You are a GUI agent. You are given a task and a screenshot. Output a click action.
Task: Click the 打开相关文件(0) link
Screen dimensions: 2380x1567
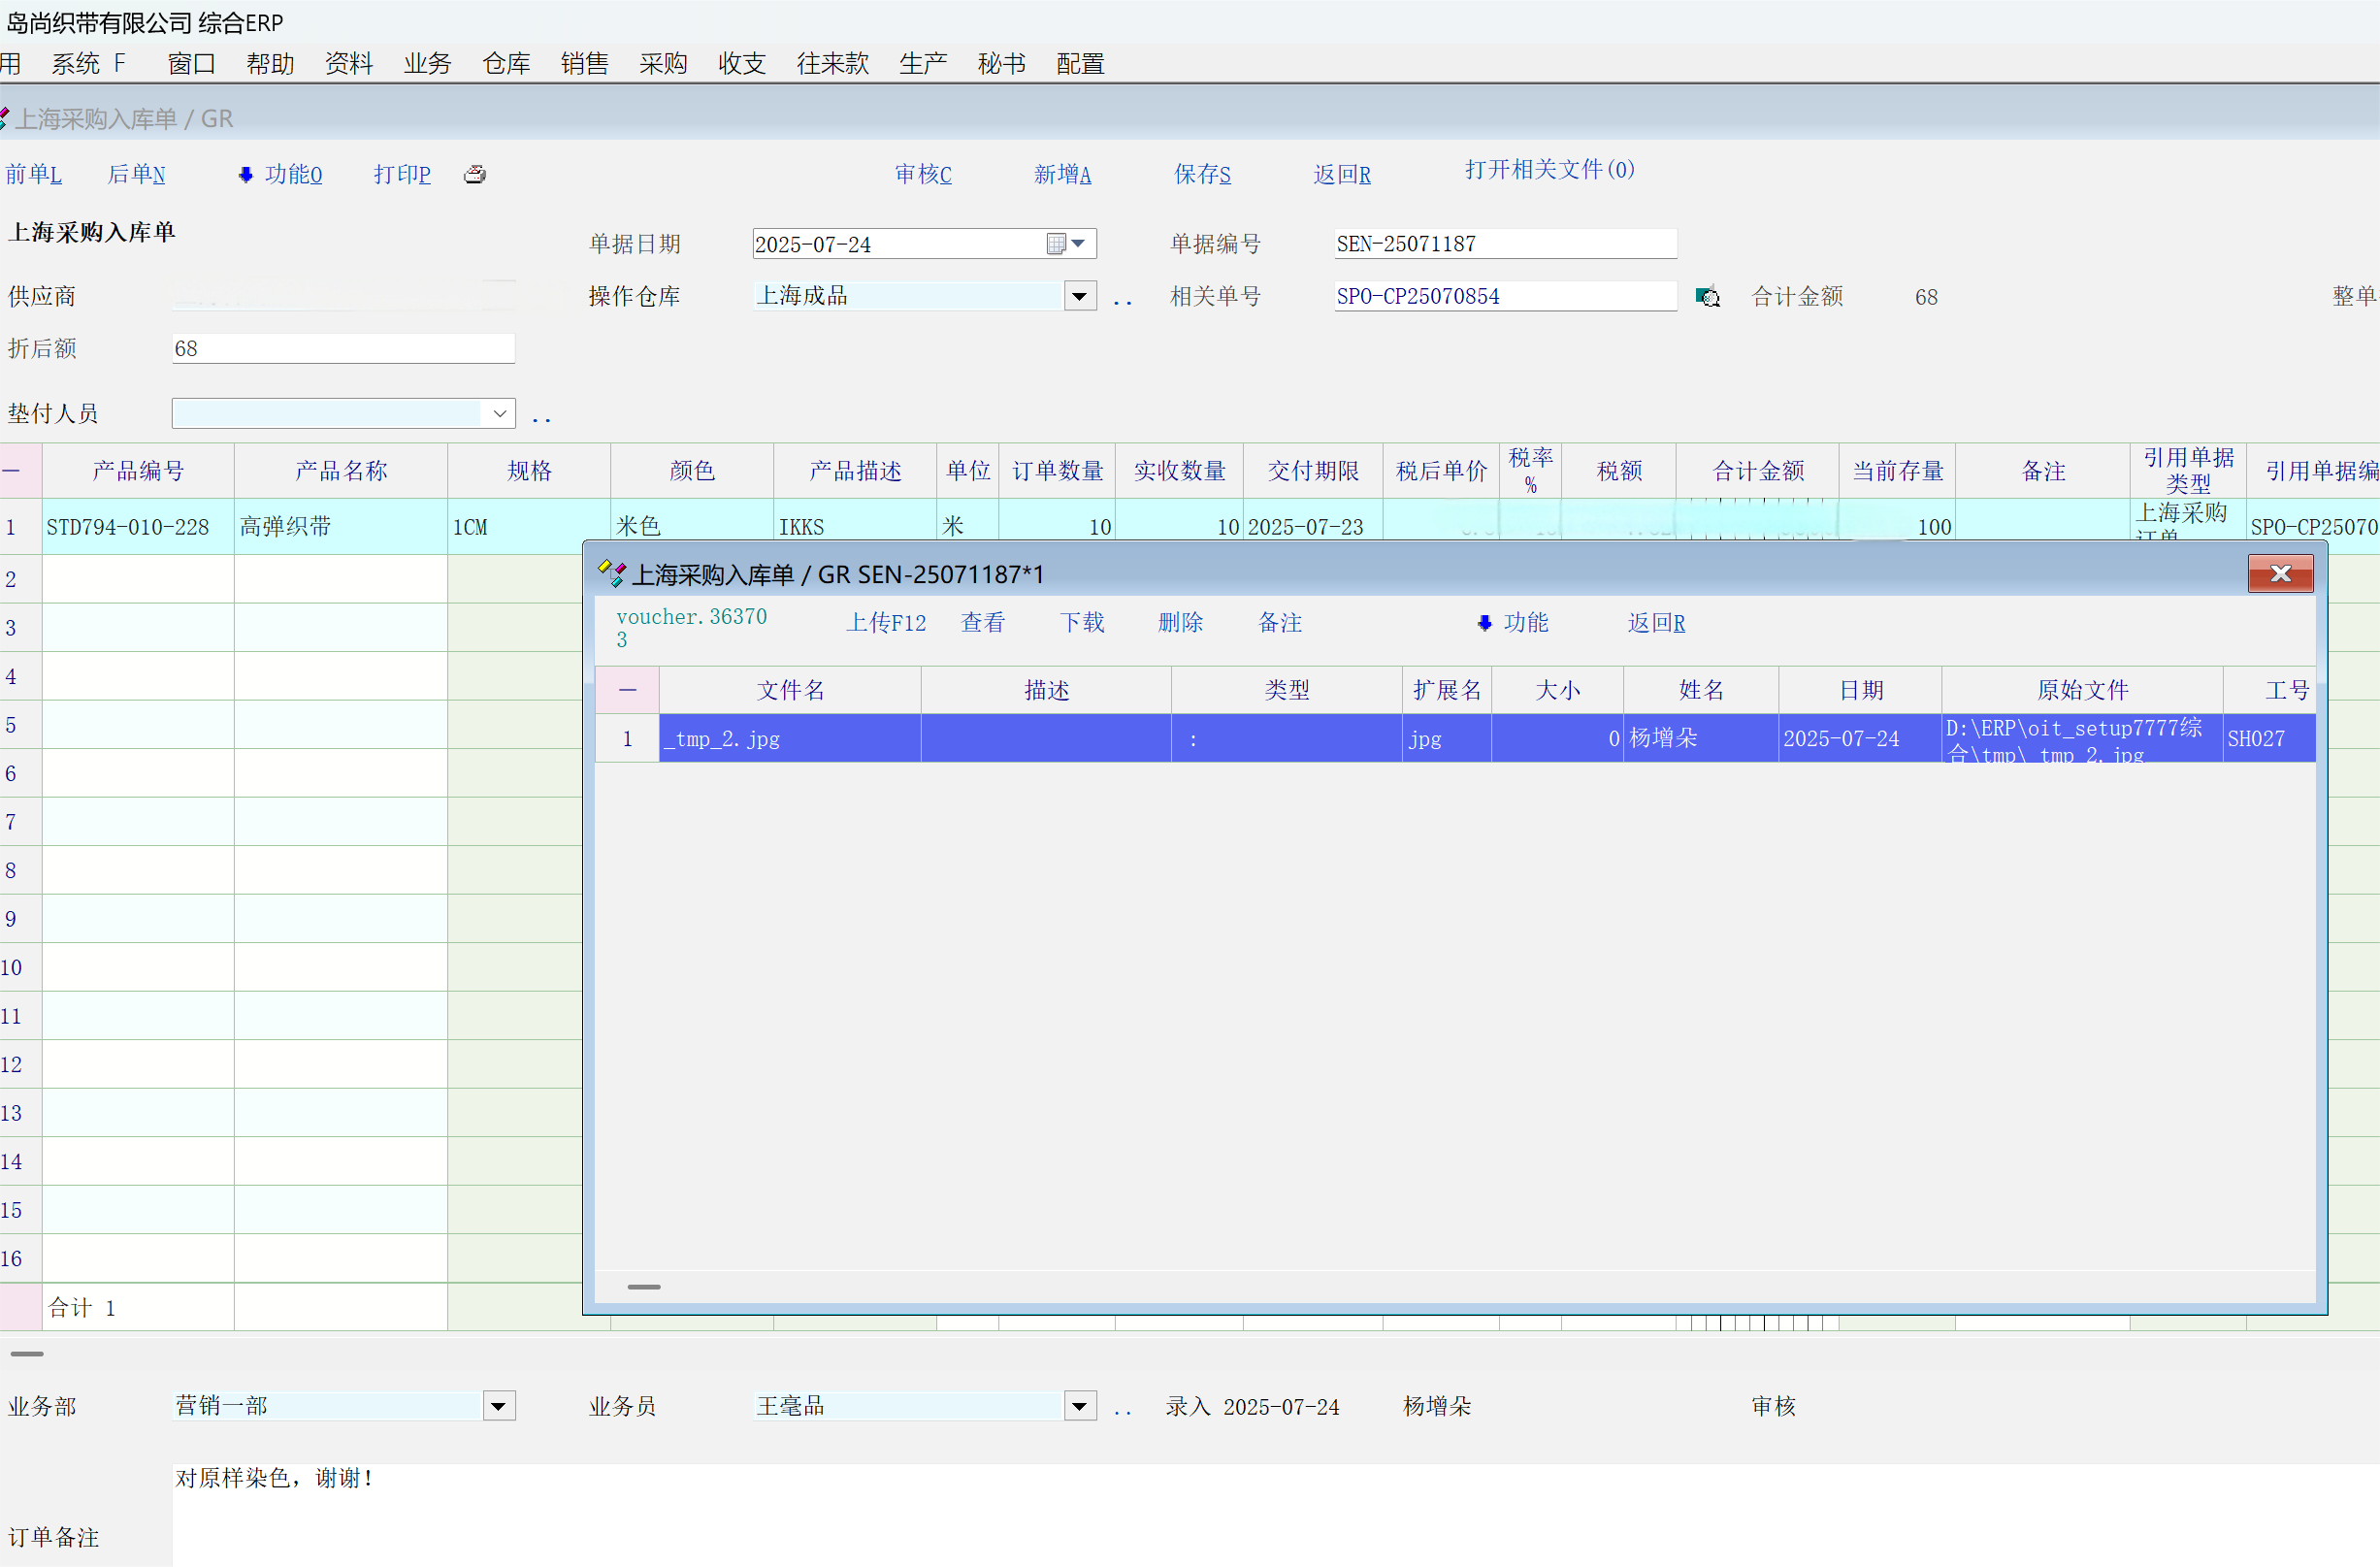pos(1549,170)
